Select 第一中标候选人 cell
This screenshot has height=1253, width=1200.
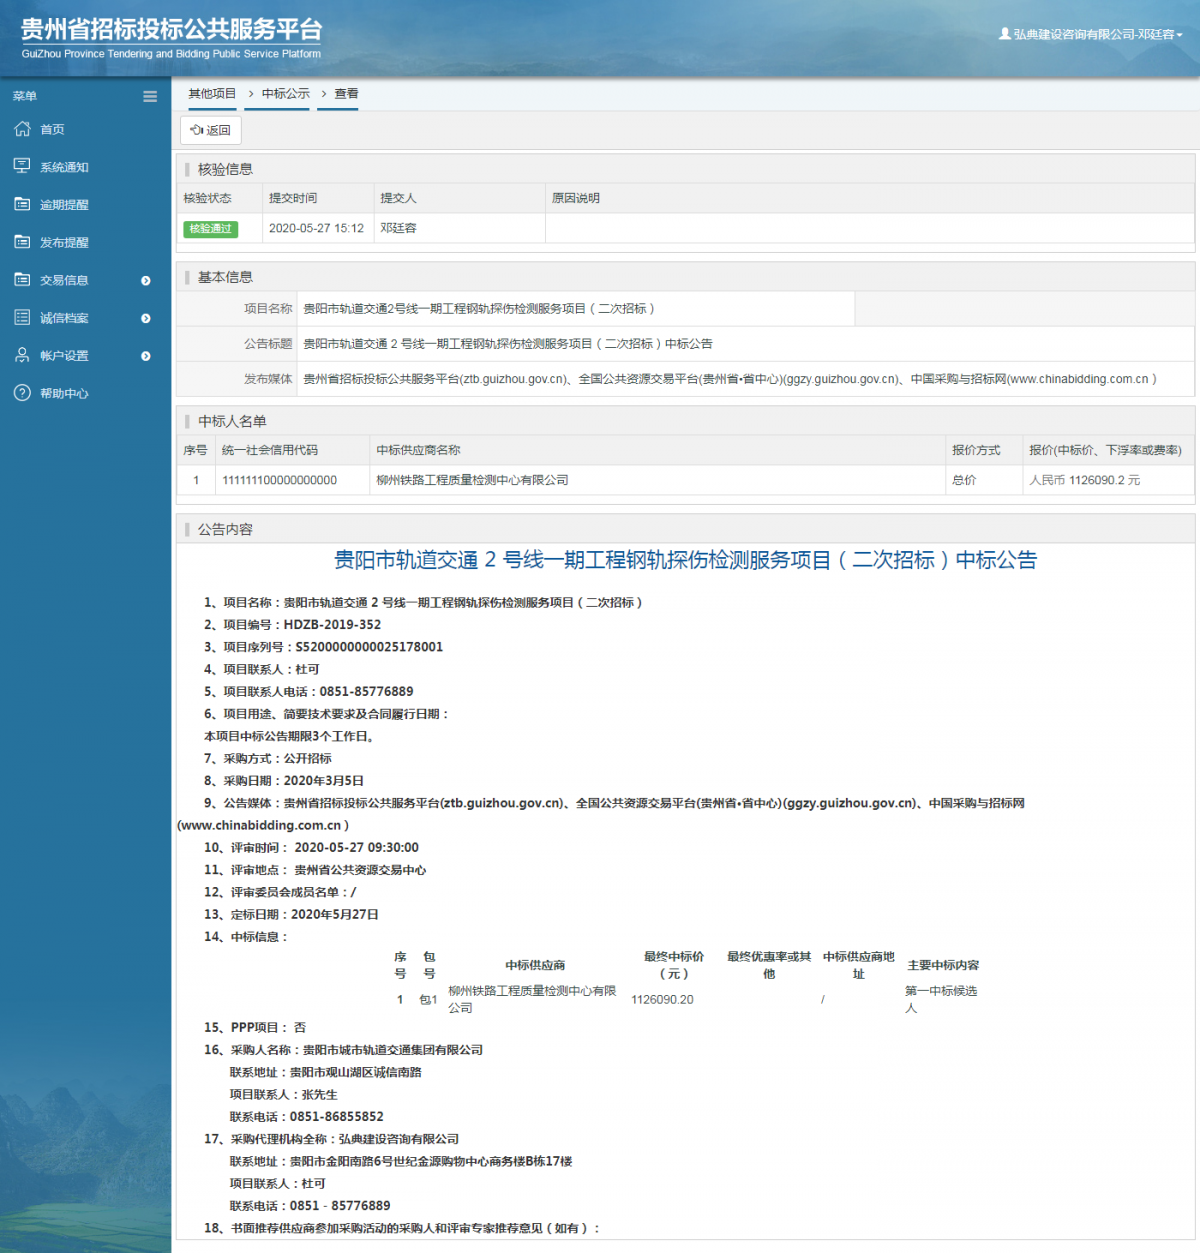(x=941, y=999)
